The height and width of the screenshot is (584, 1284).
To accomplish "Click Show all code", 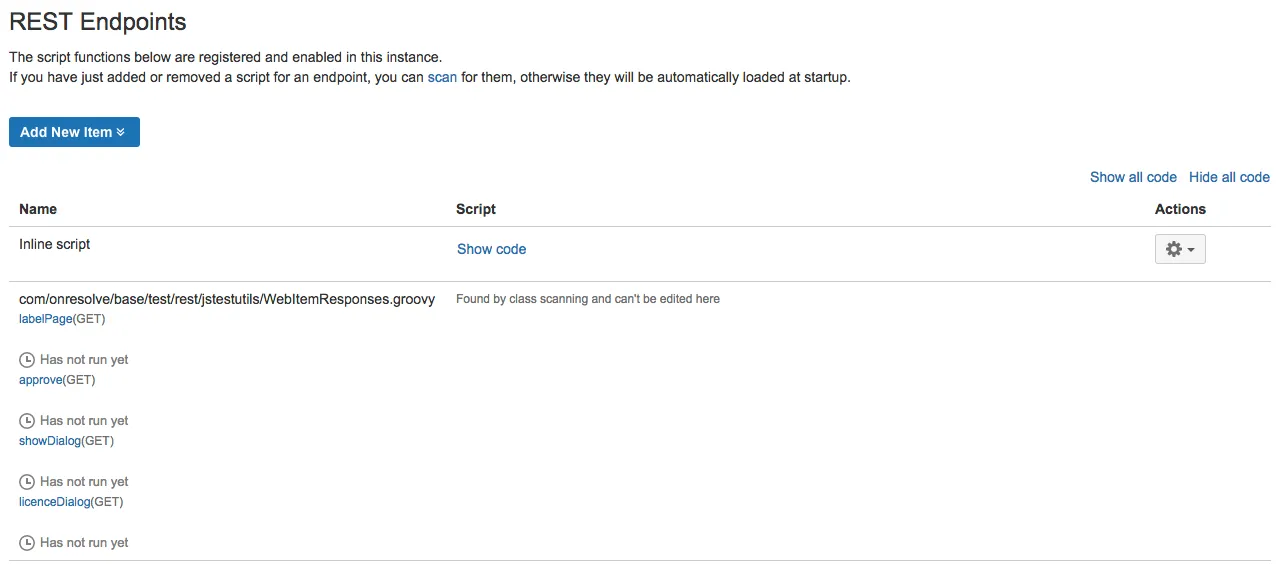I will pyautogui.click(x=1133, y=177).
